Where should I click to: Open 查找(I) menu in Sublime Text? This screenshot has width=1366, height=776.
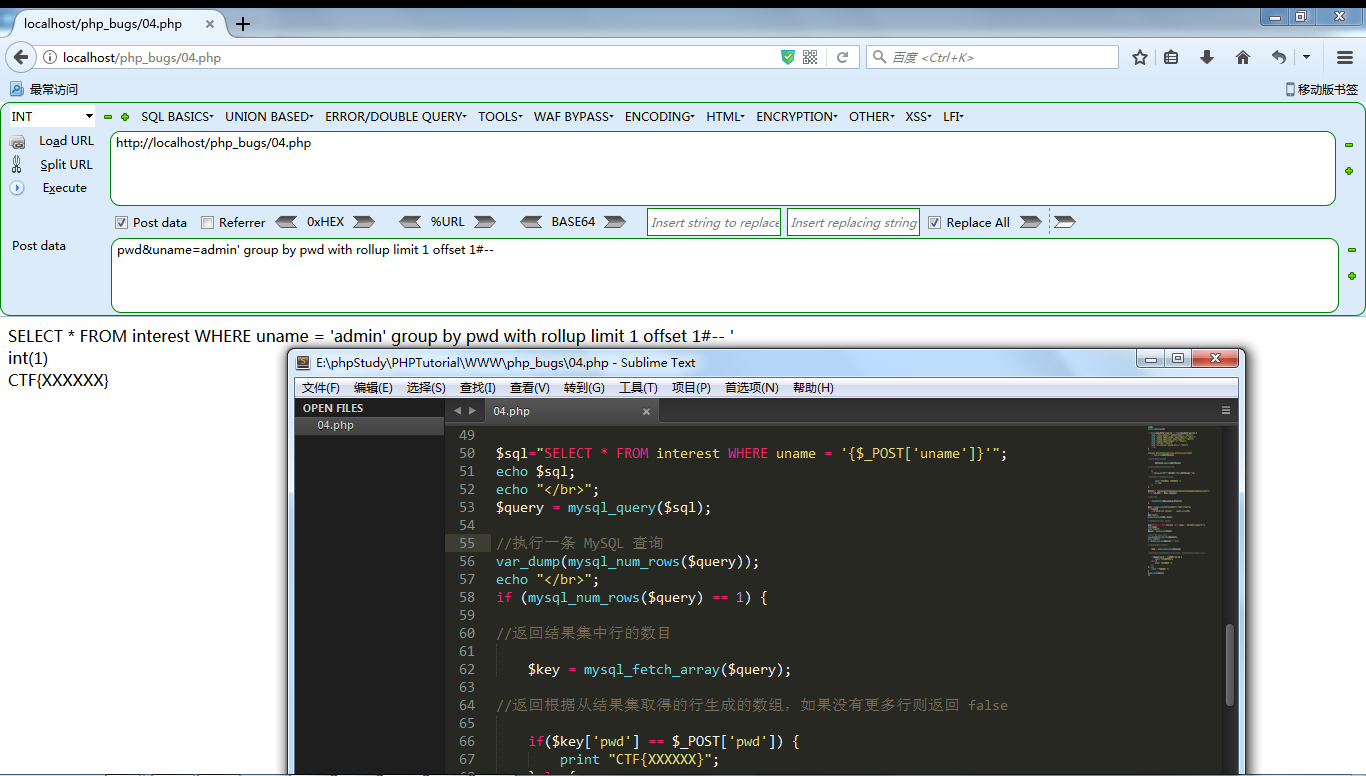[x=478, y=388]
